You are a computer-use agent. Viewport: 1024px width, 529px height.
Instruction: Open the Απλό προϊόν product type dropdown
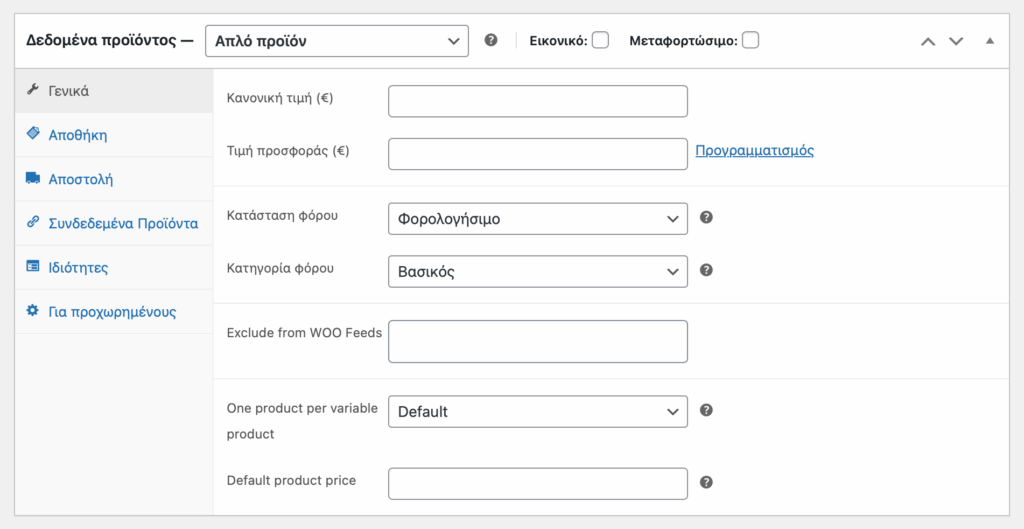click(337, 41)
